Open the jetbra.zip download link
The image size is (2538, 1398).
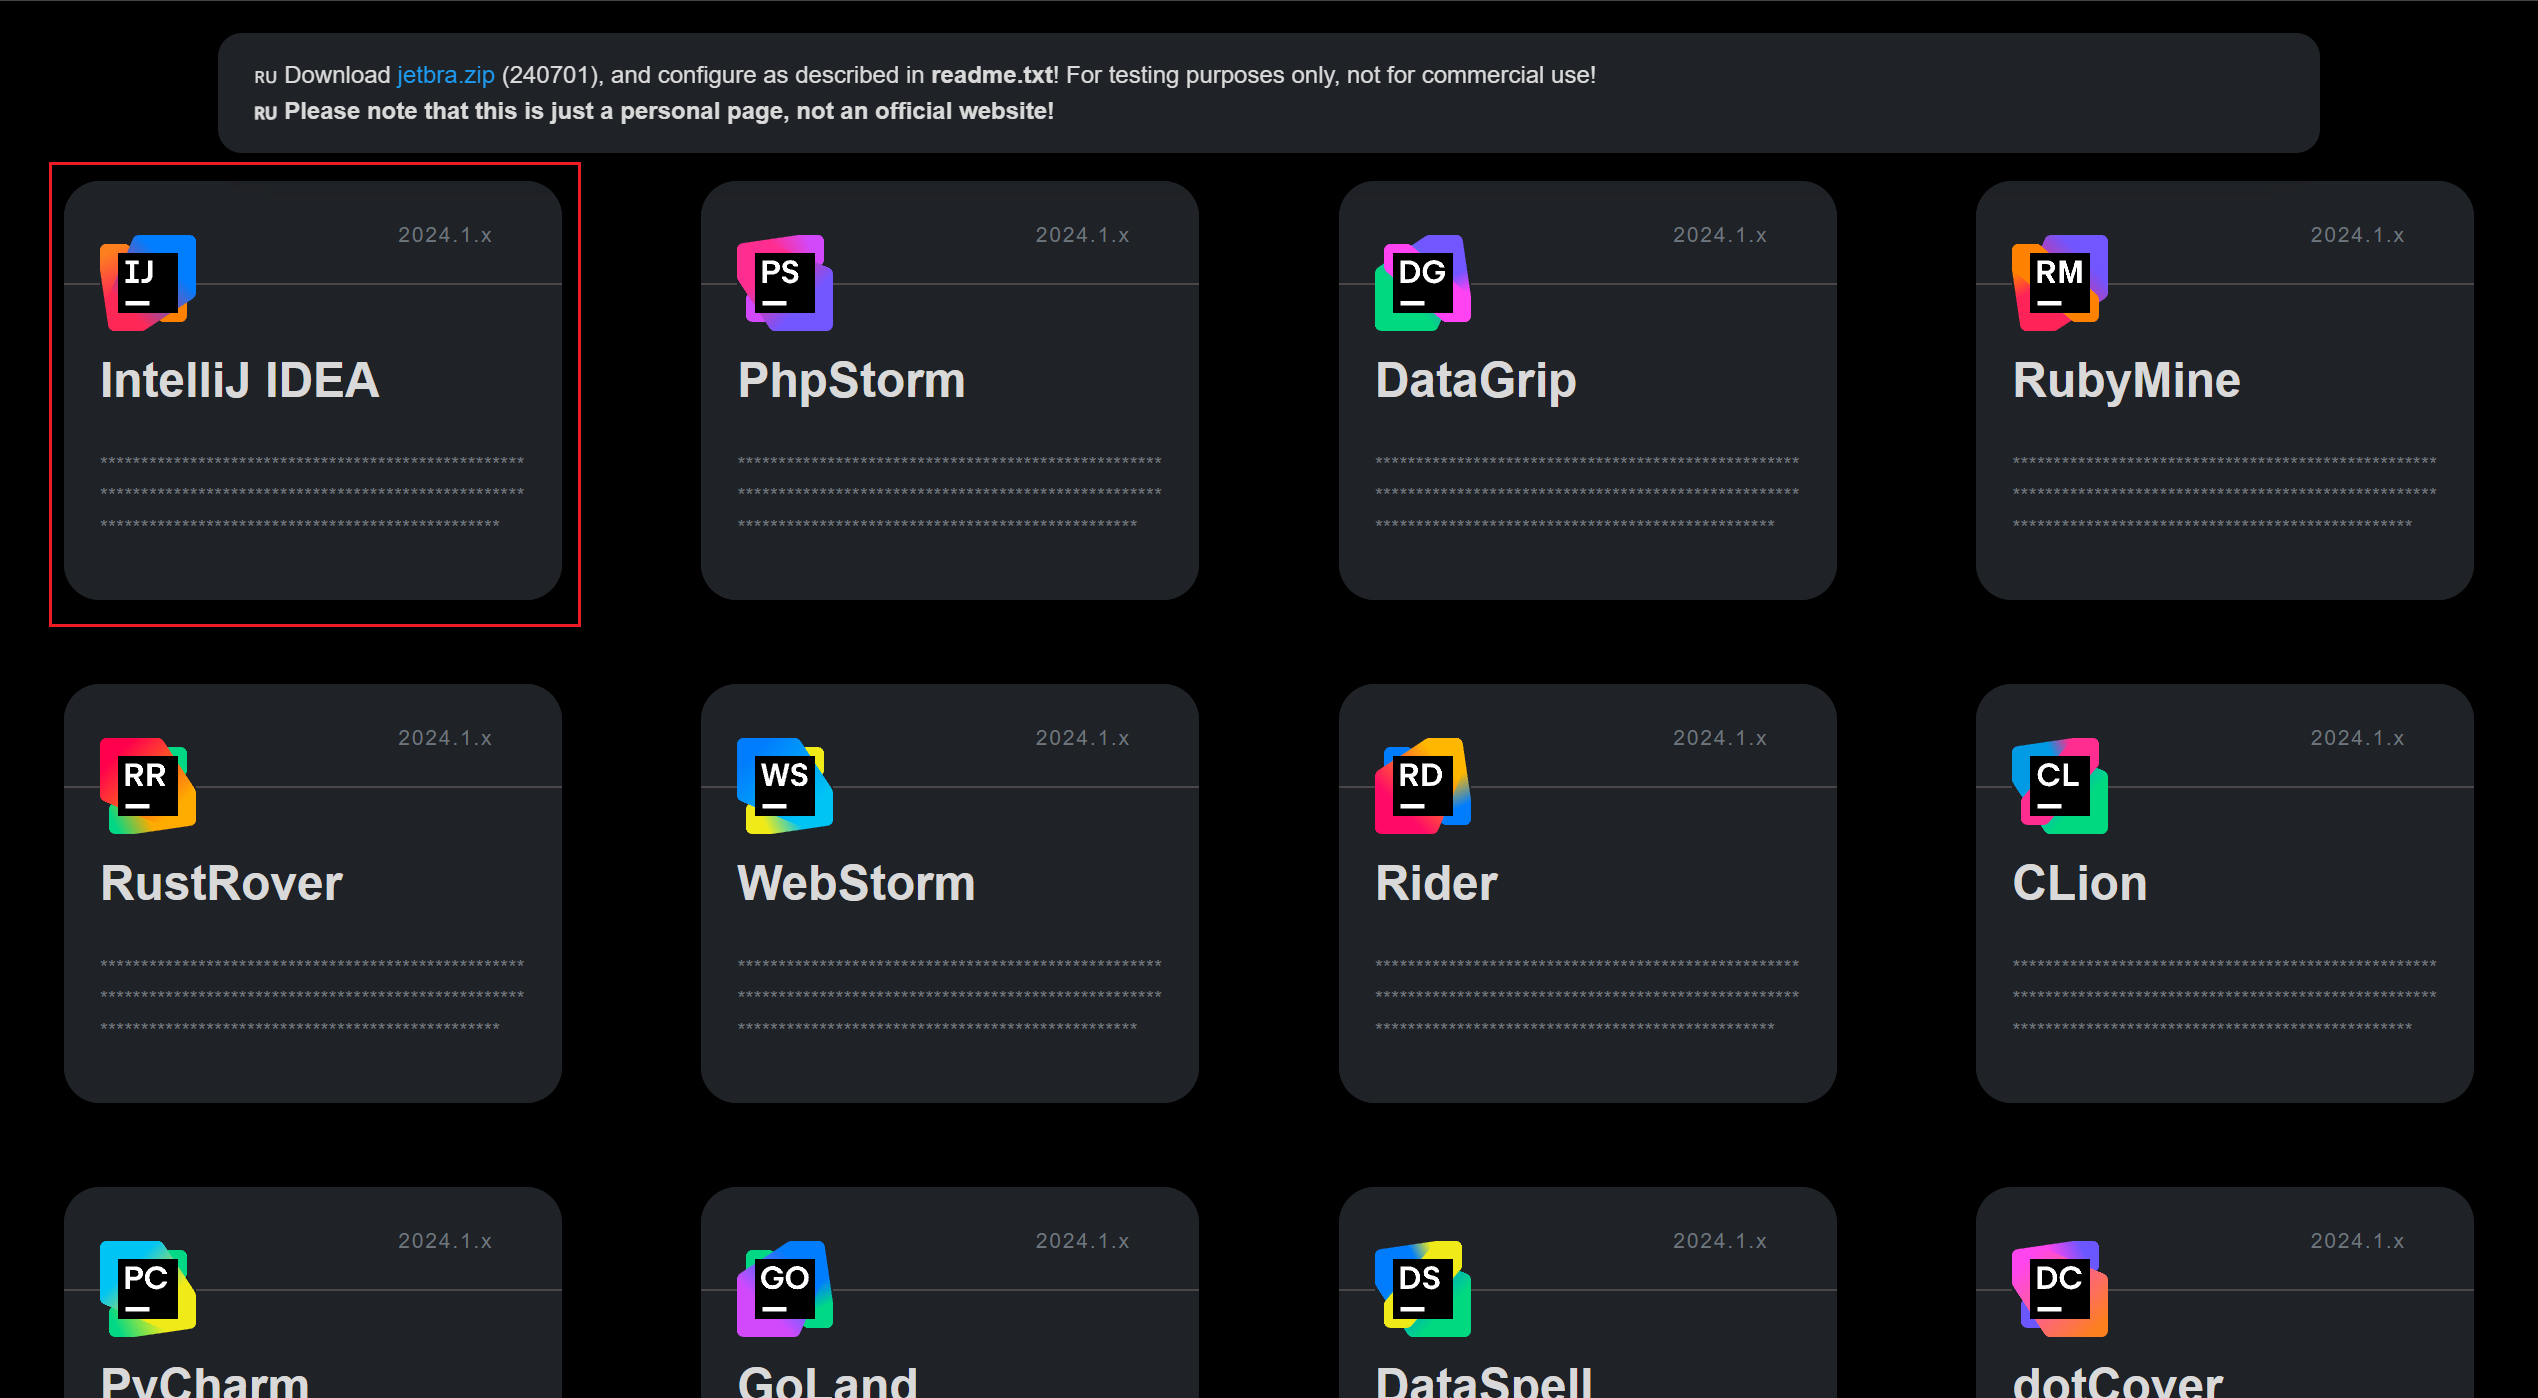pyautogui.click(x=446, y=75)
